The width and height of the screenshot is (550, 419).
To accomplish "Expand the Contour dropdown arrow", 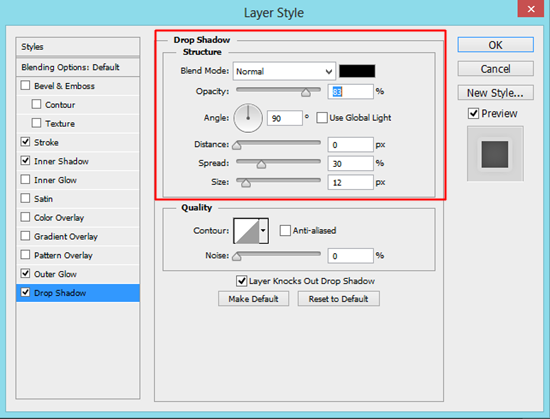I will 263,231.
